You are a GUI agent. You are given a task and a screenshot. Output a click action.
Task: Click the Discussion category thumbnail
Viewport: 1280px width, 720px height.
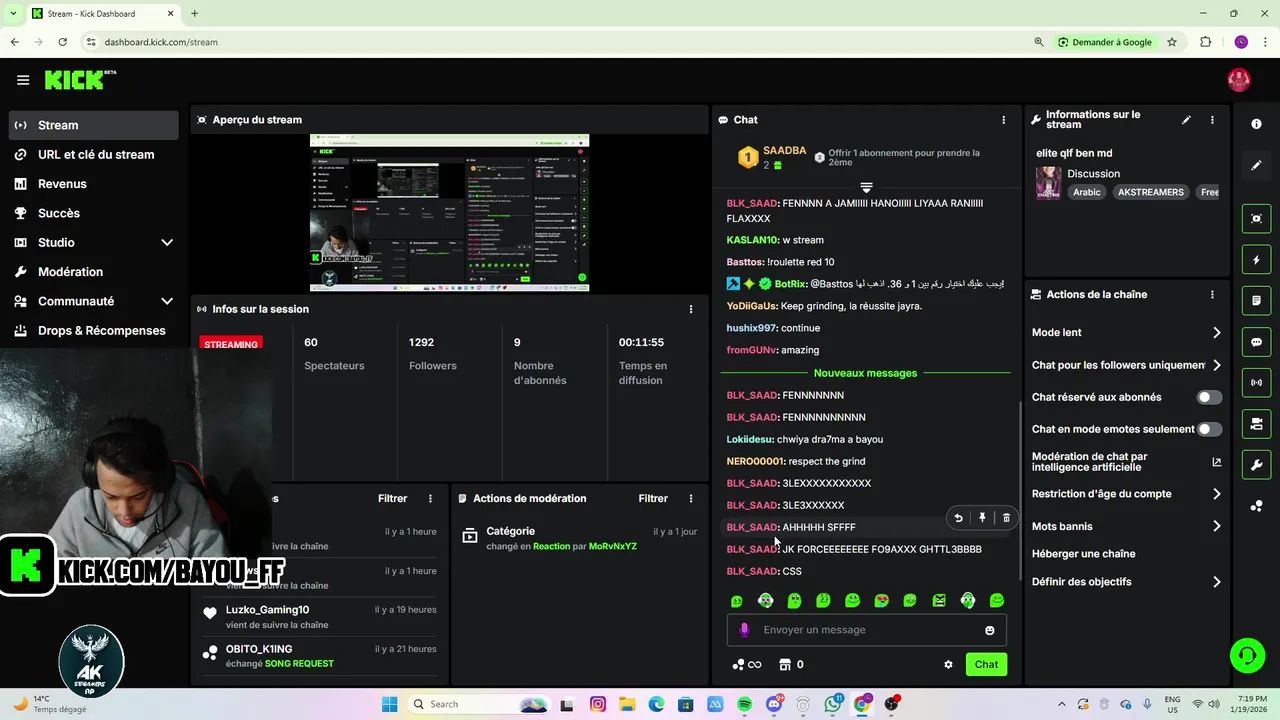click(x=1048, y=183)
